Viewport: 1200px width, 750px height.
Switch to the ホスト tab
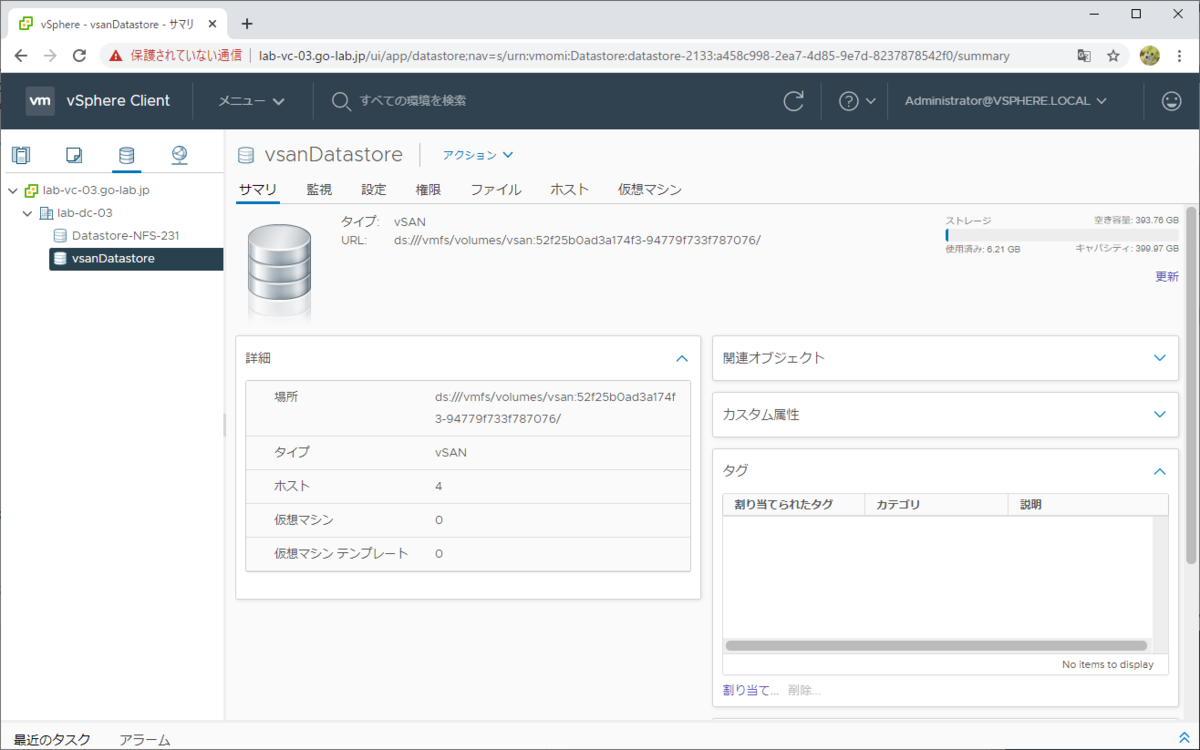(x=570, y=189)
